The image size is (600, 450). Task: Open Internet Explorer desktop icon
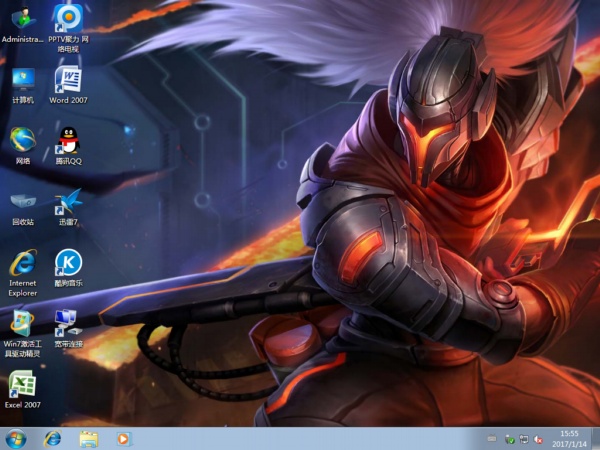pyautogui.click(x=23, y=272)
